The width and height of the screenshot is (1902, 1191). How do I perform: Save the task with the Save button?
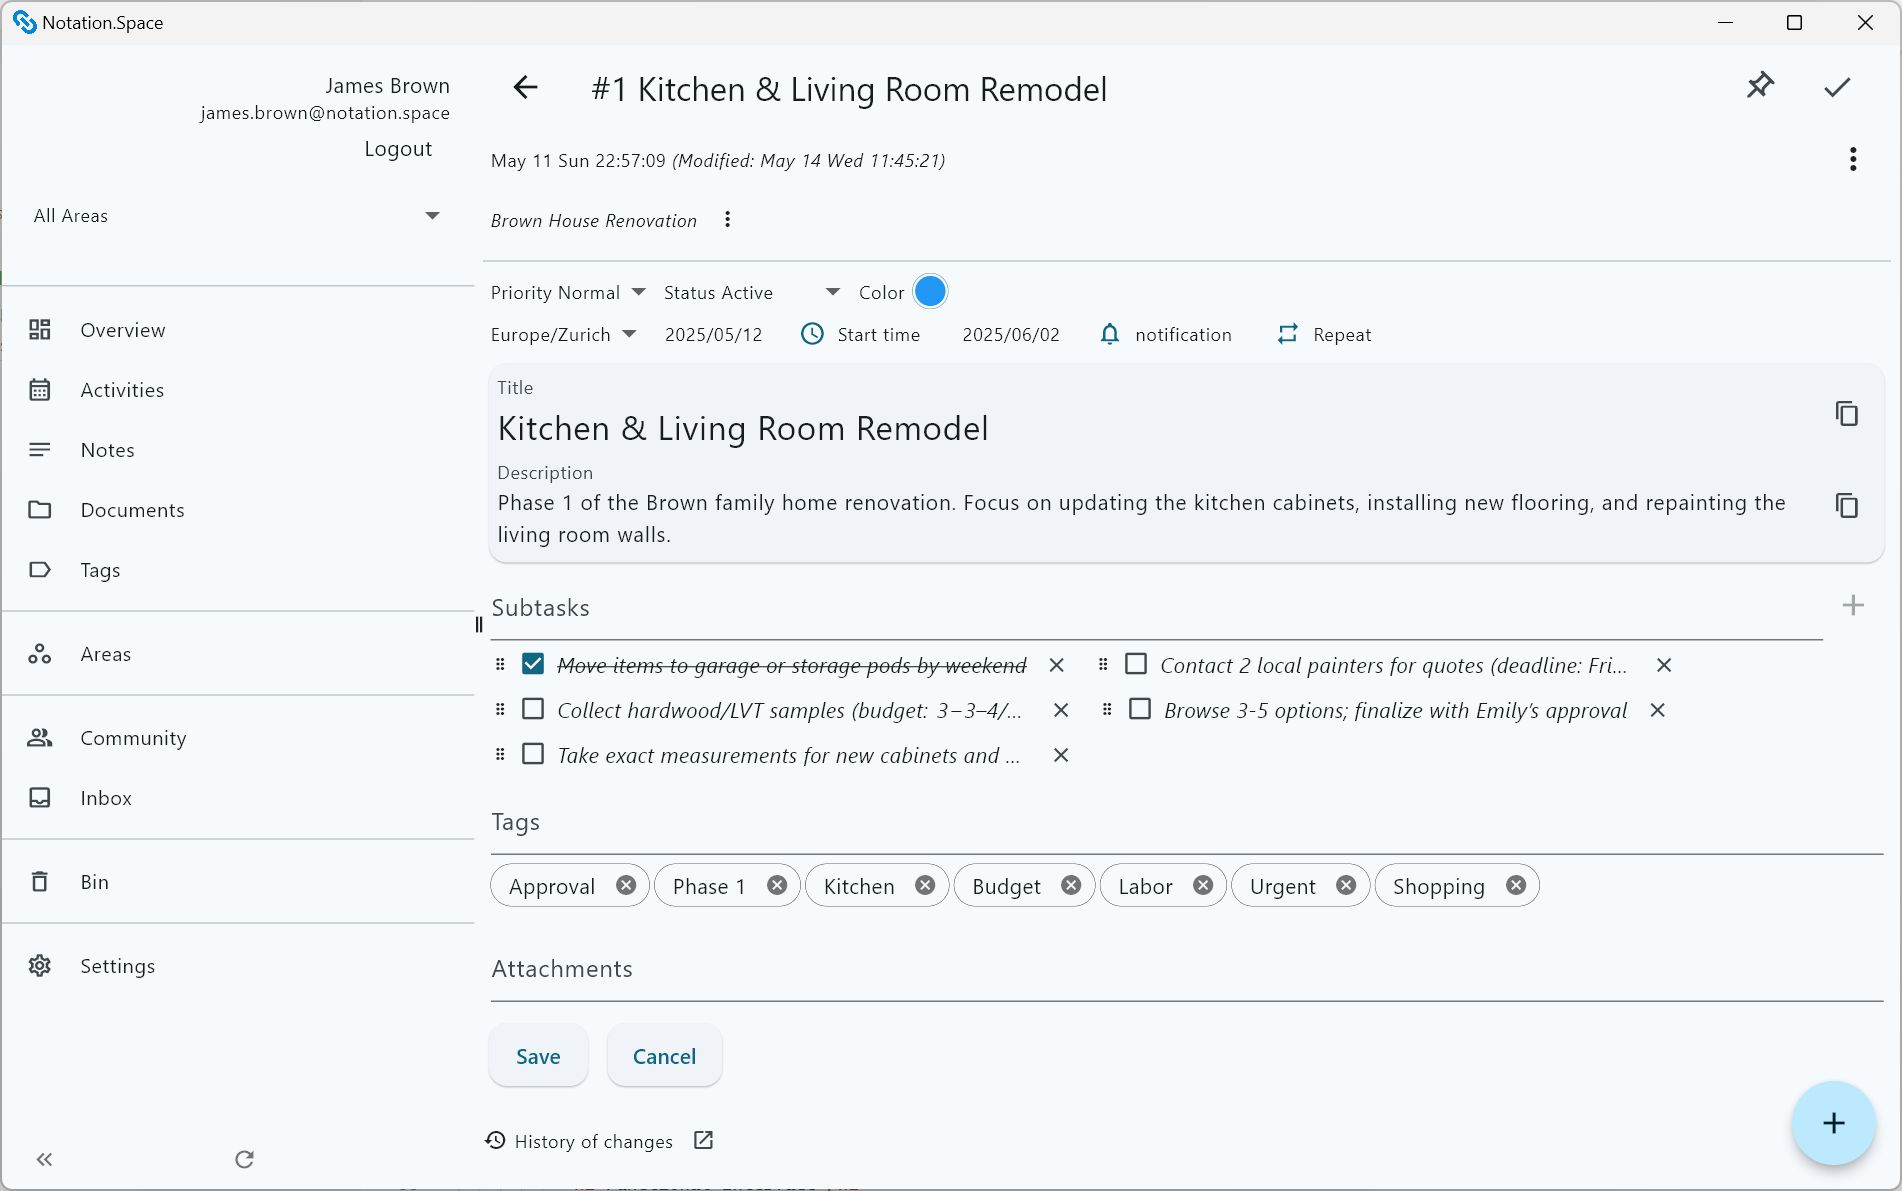pyautogui.click(x=538, y=1055)
